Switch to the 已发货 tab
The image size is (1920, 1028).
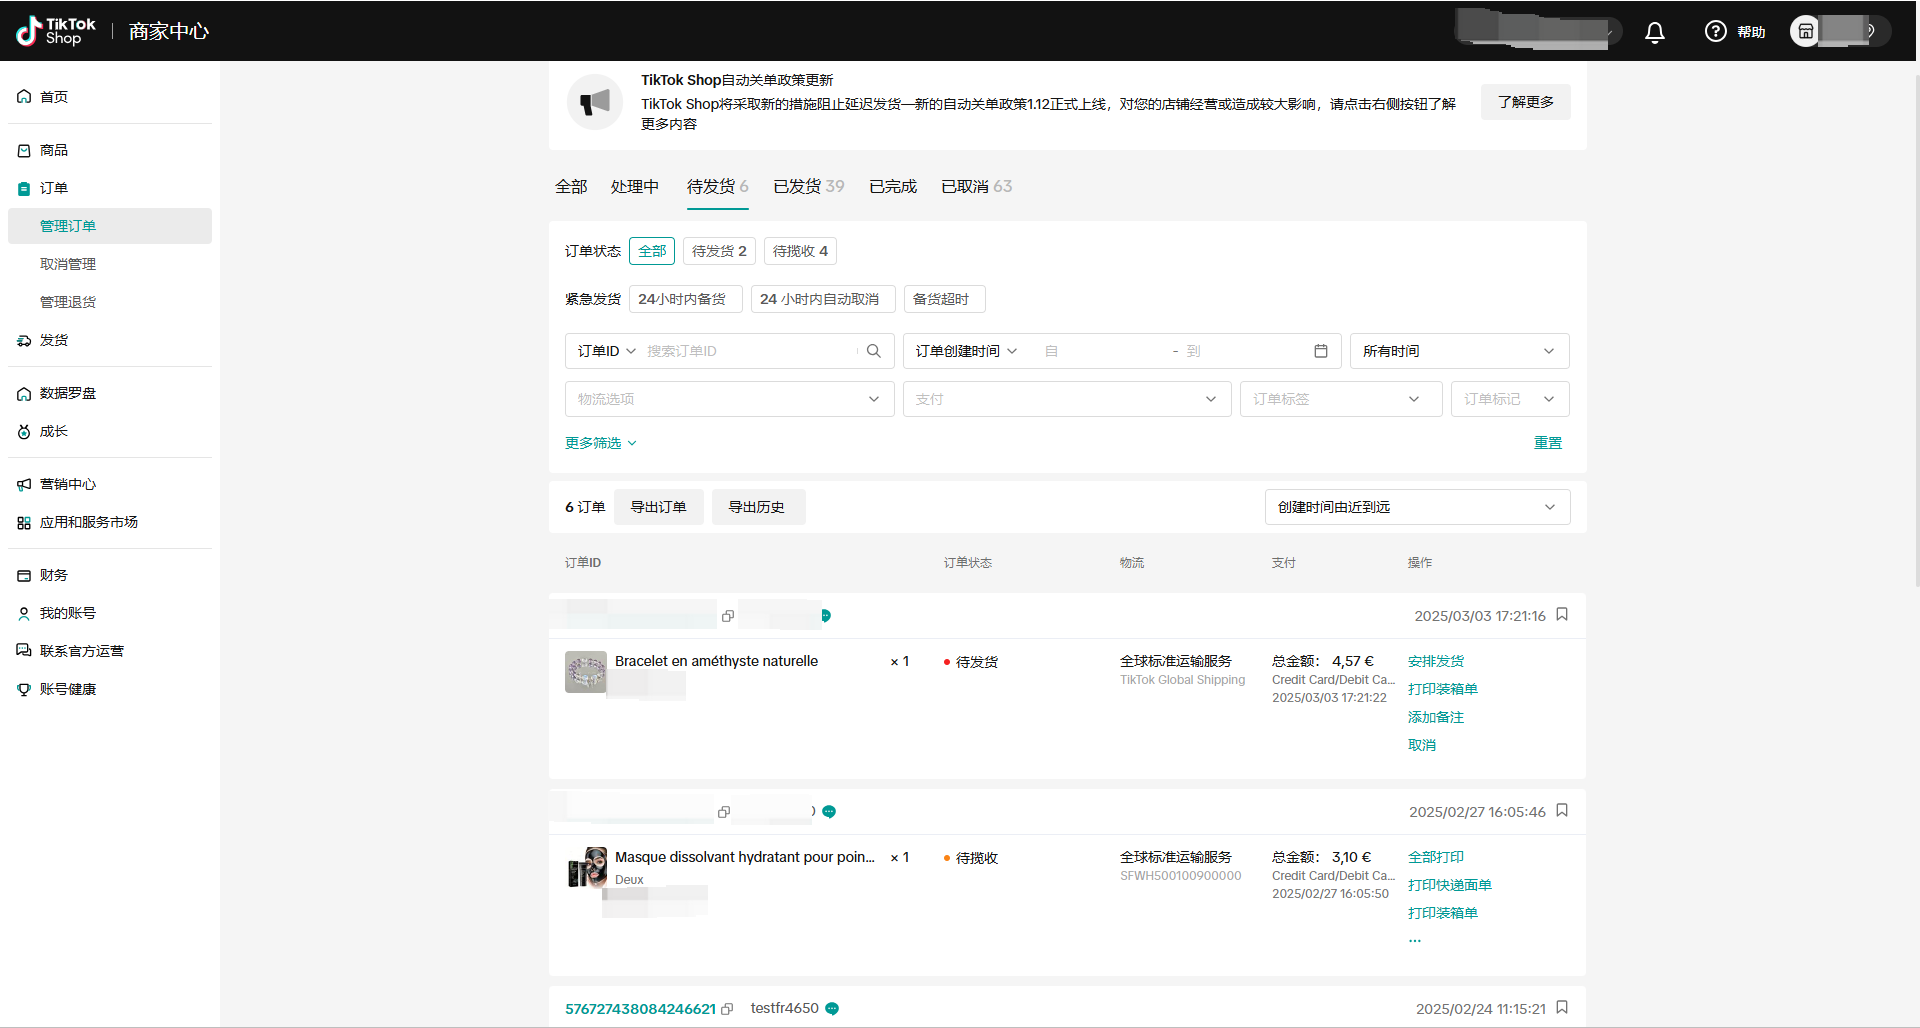click(808, 187)
